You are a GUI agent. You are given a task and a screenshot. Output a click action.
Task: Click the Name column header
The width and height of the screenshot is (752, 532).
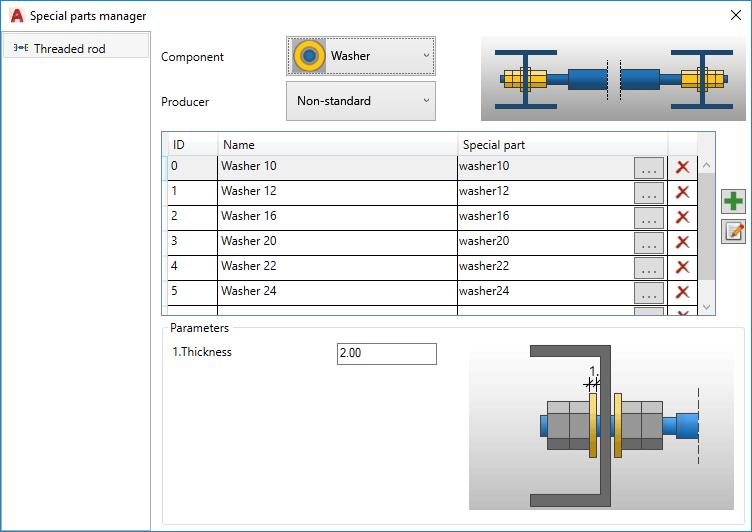pyautogui.click(x=337, y=144)
